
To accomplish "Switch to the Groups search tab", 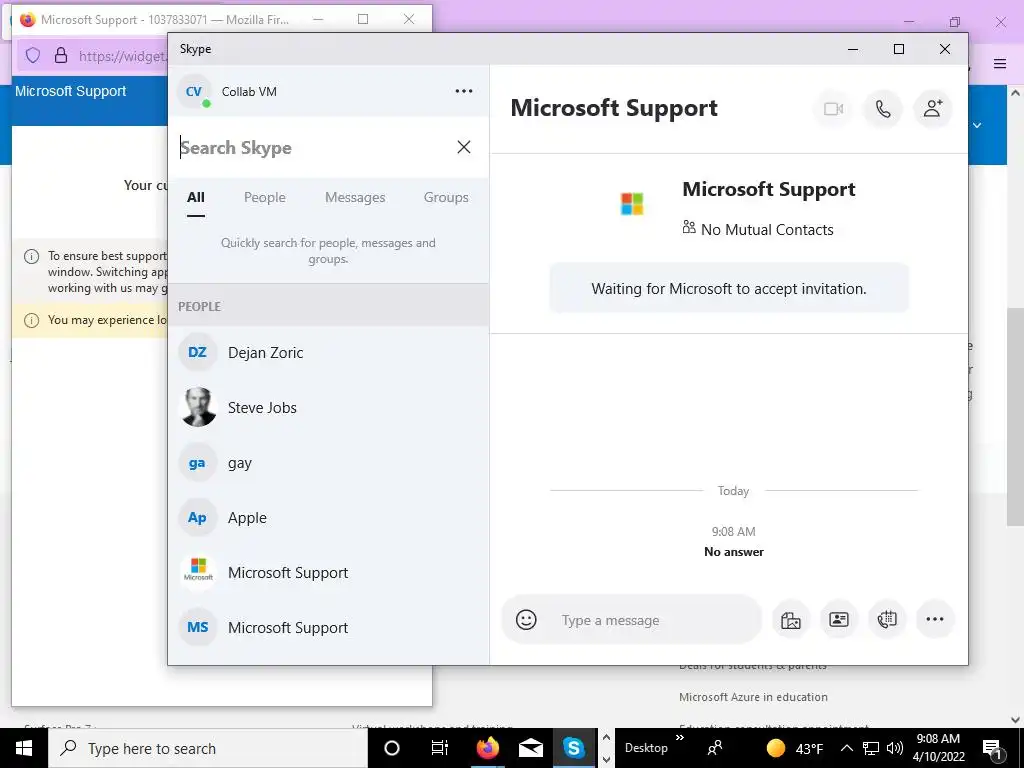I will (446, 197).
